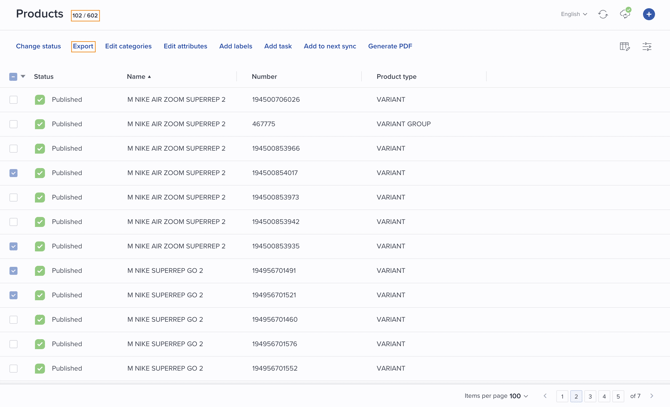Click Add to next sync

(x=330, y=47)
